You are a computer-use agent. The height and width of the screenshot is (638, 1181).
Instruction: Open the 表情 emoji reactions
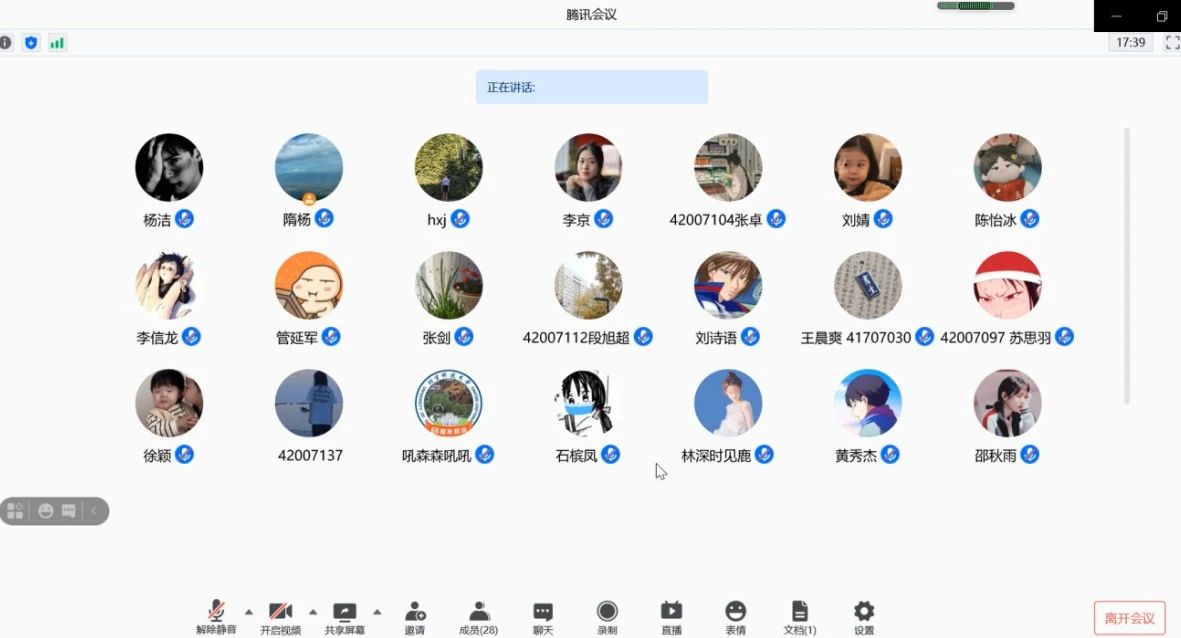point(735,616)
